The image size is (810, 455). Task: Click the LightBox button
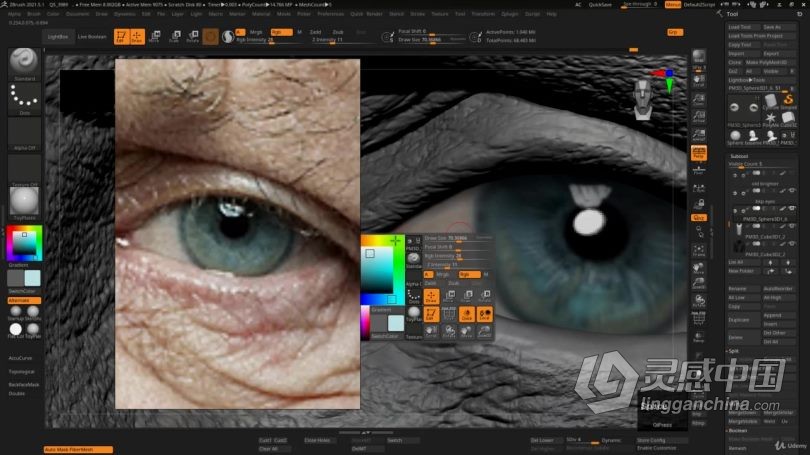(58, 37)
